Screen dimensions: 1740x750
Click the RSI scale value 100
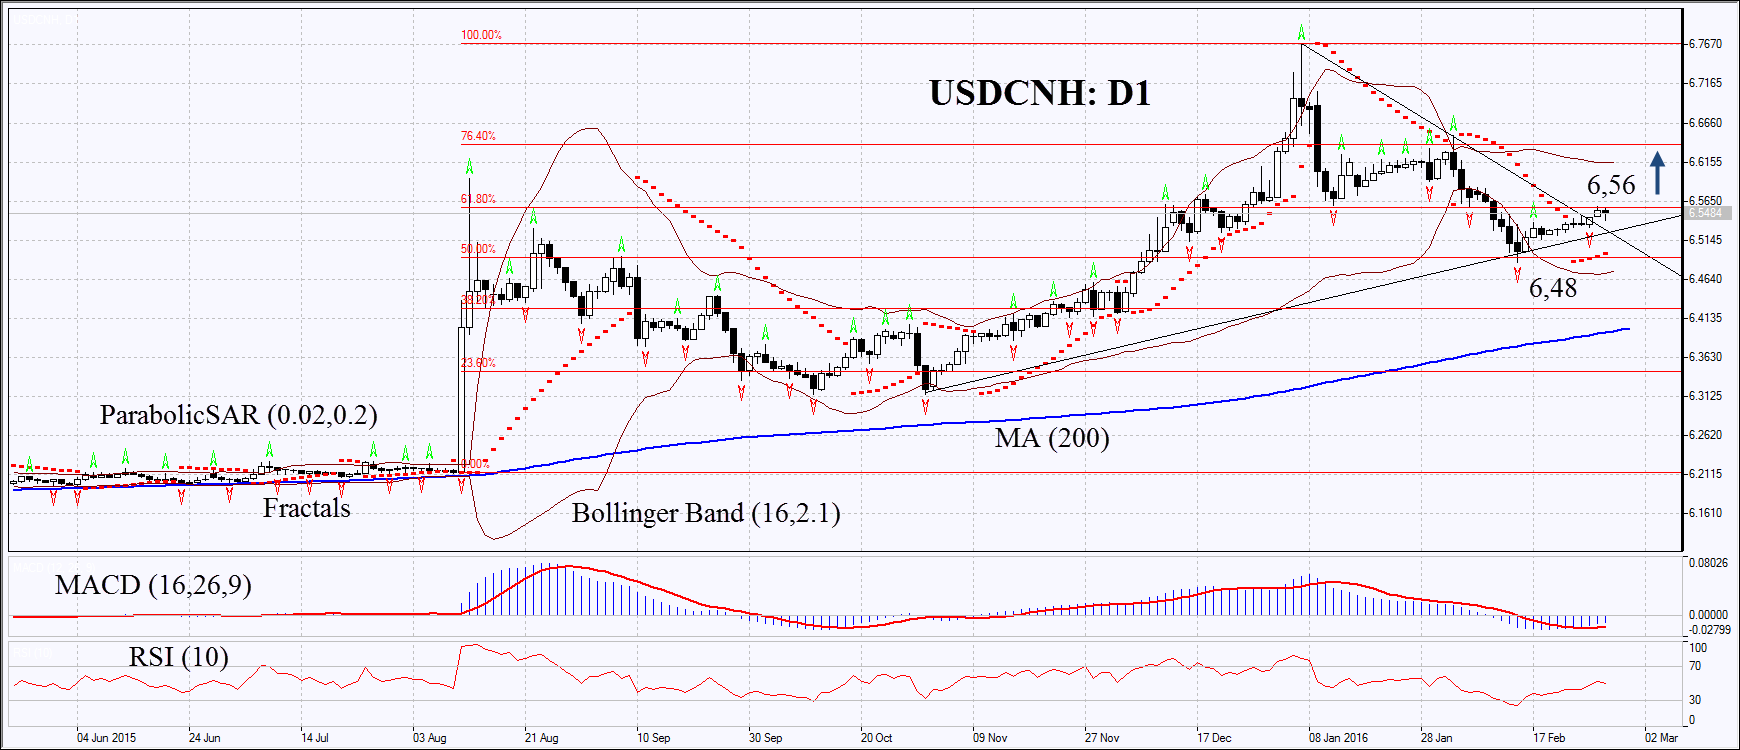coord(1698,648)
